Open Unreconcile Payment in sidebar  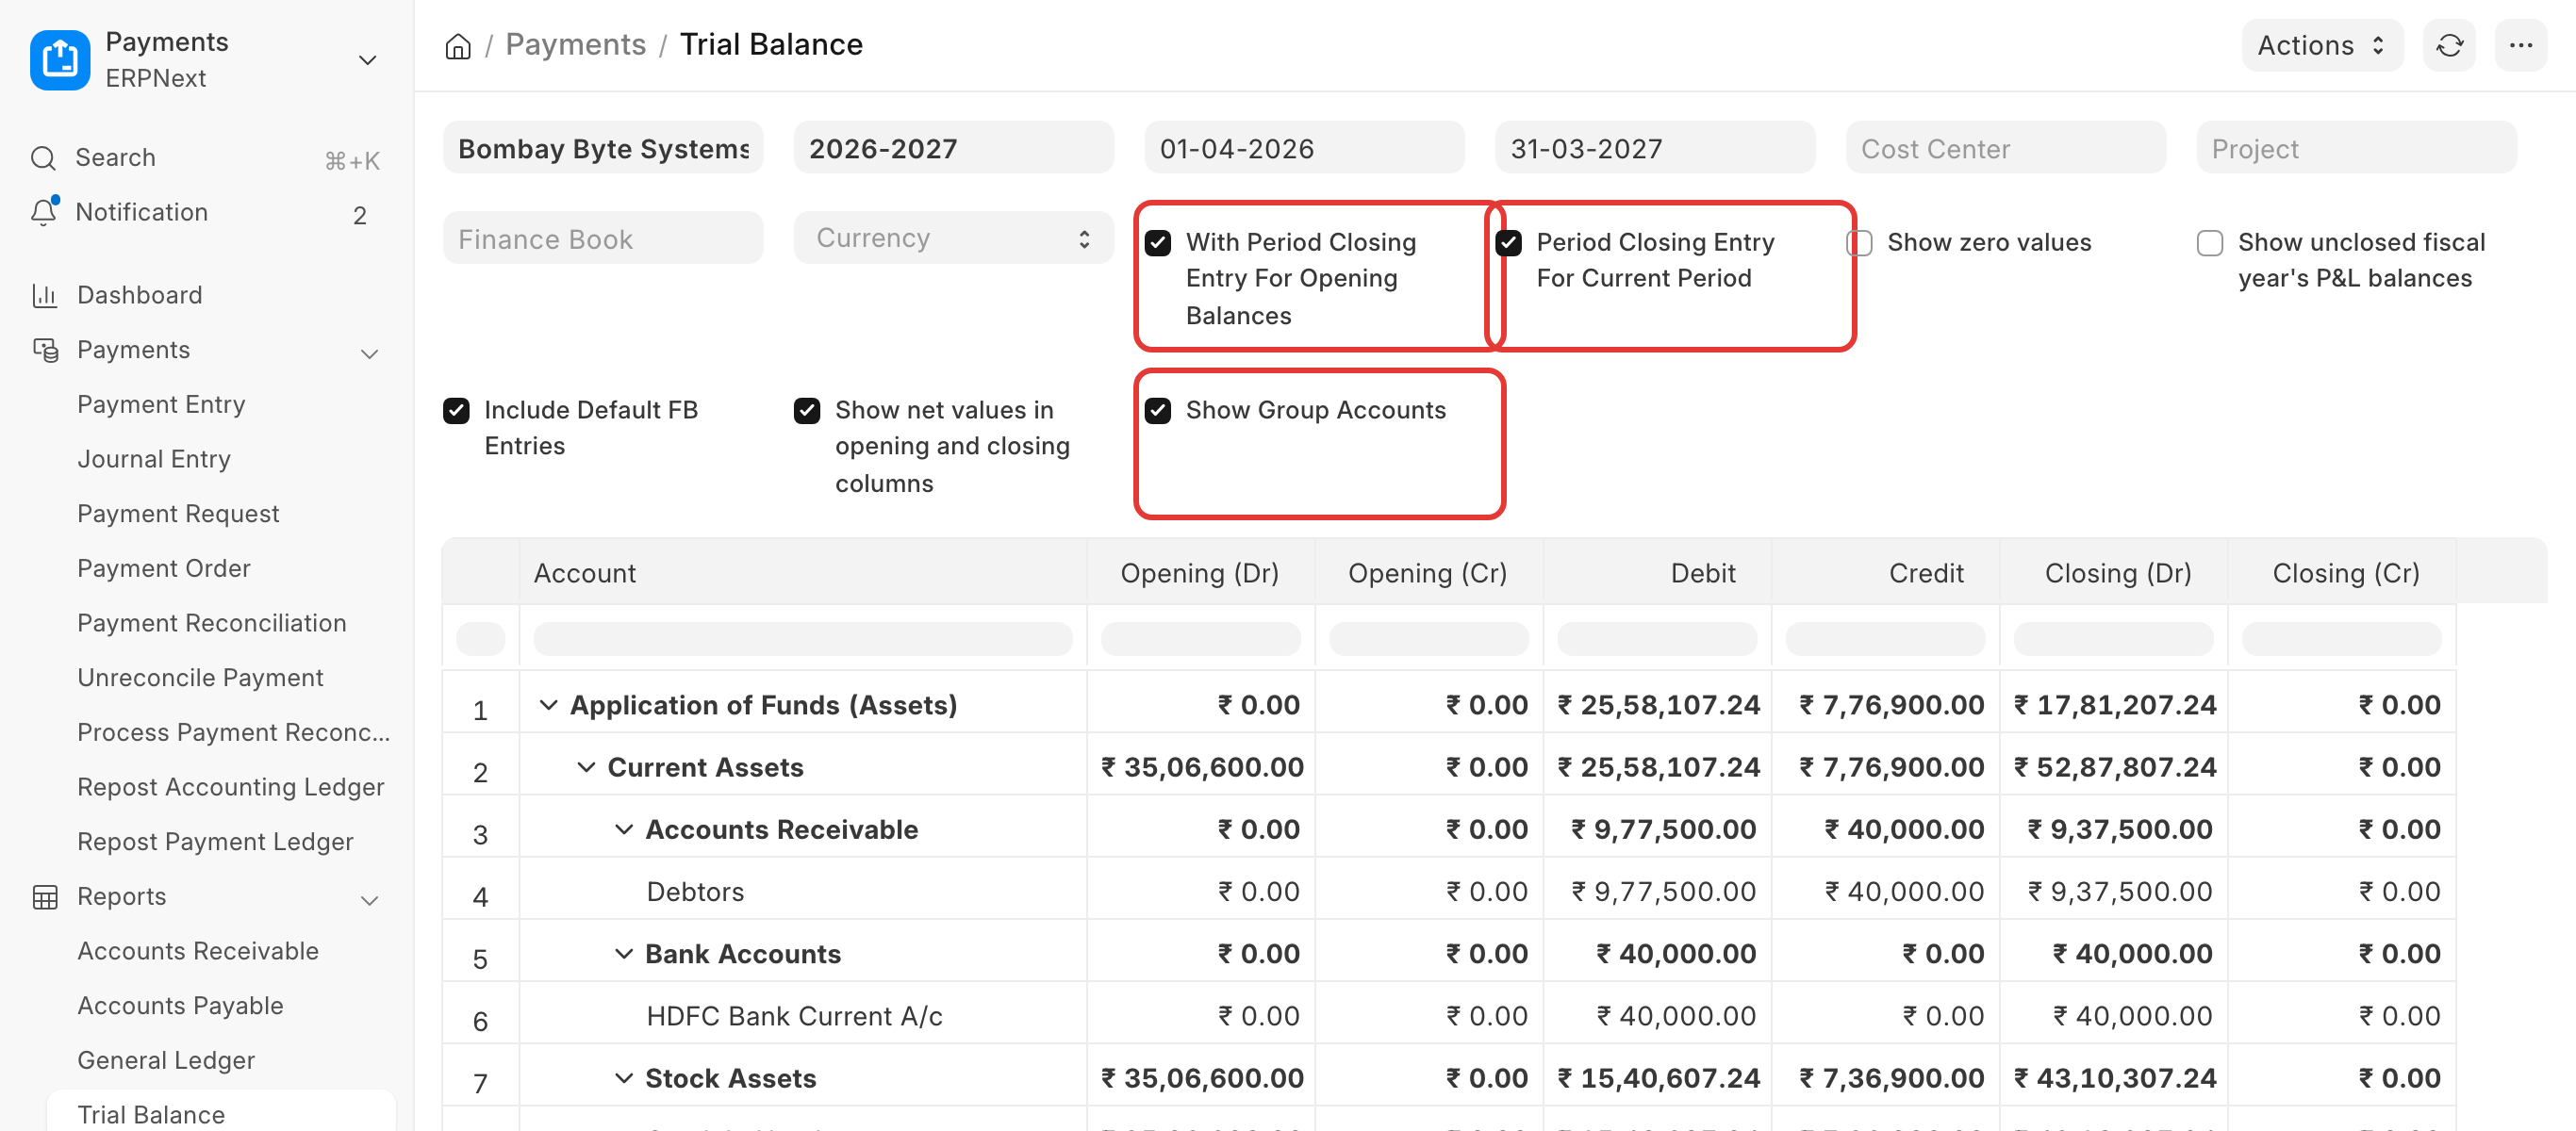(x=200, y=678)
